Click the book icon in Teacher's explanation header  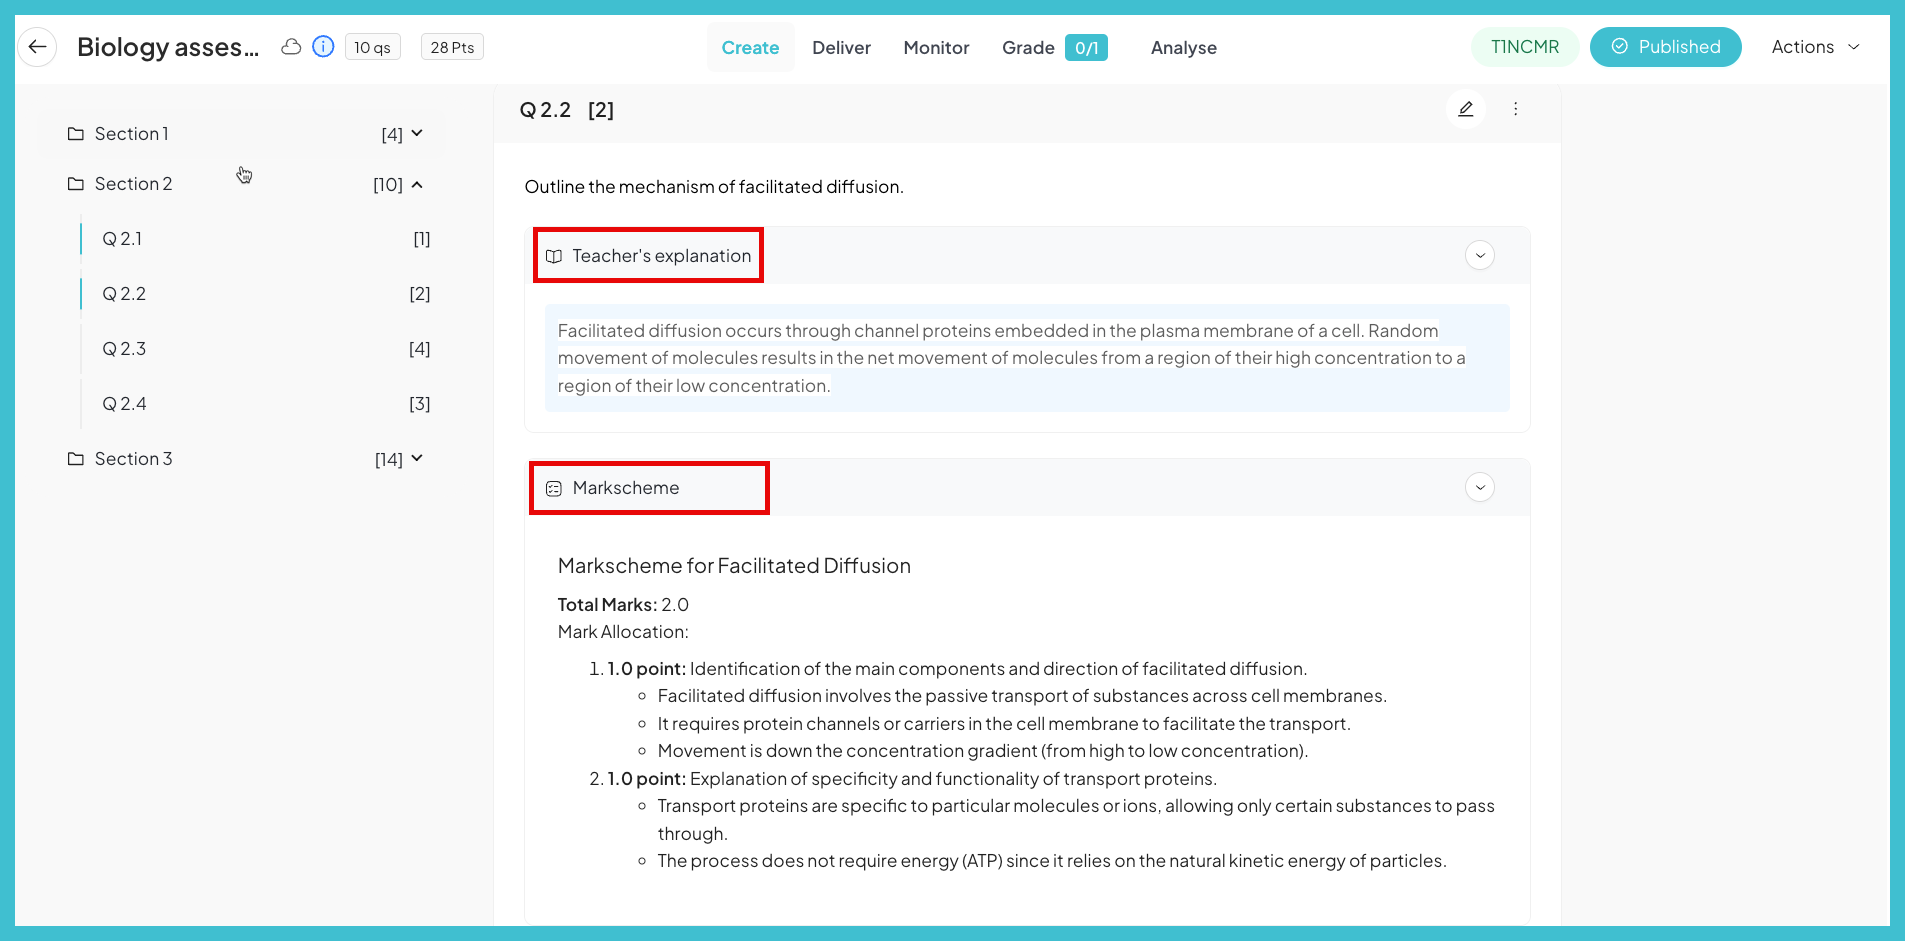click(554, 256)
